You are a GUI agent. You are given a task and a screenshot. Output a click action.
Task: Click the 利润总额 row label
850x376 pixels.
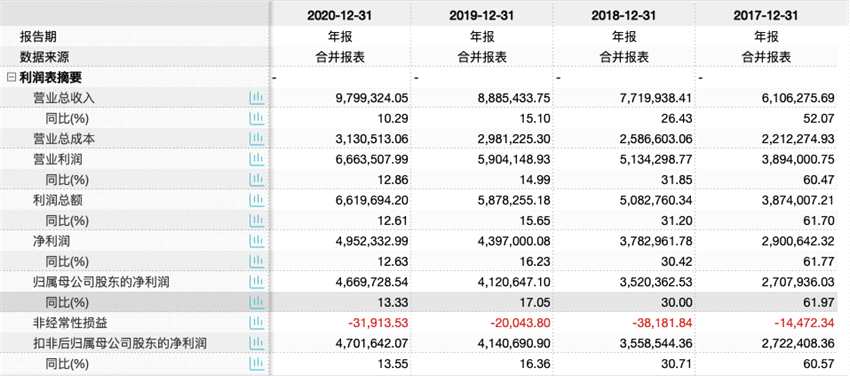57,200
